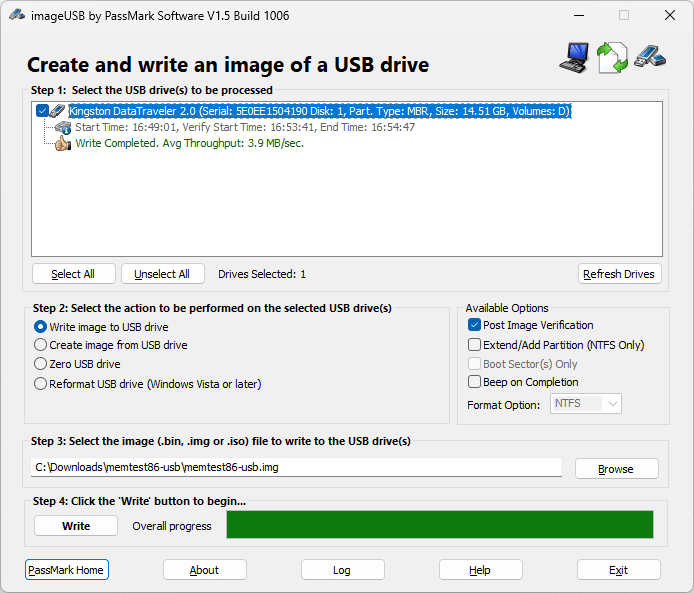Click the Overall progress label

click(x=172, y=526)
